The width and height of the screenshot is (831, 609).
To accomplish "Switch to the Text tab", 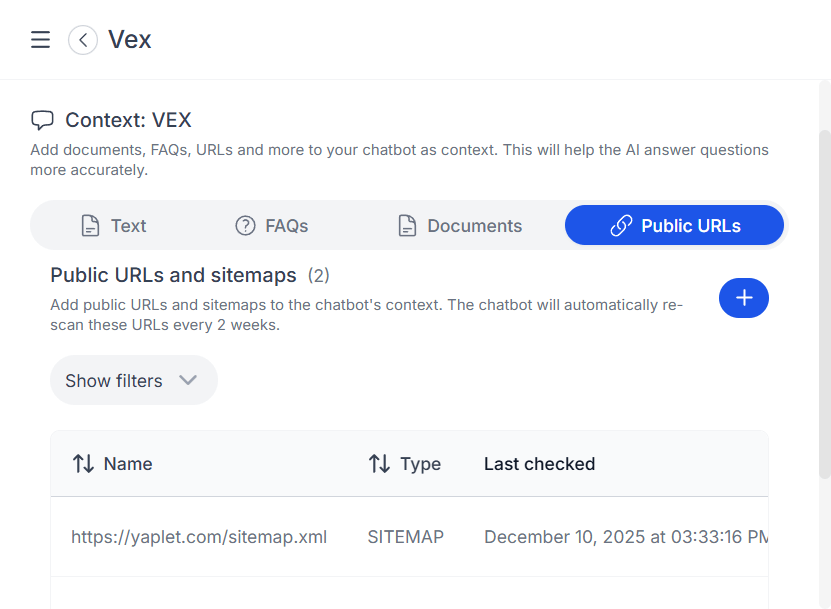I will [x=113, y=226].
